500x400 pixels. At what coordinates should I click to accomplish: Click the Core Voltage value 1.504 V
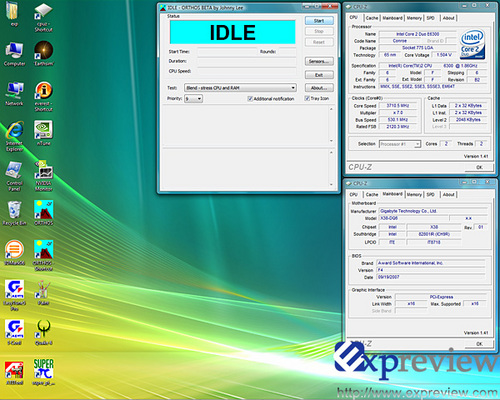point(444,55)
